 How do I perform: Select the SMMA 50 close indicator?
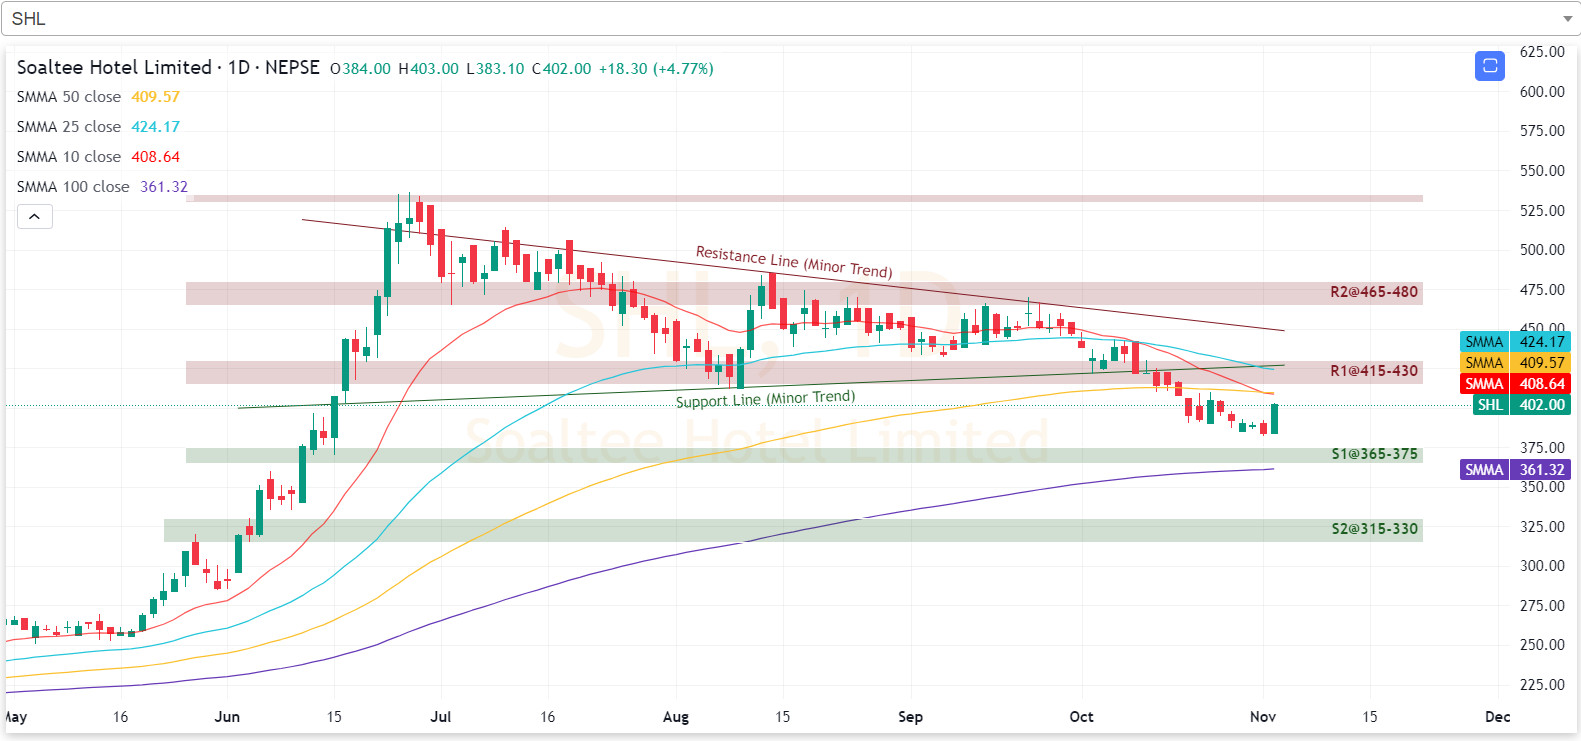(98, 97)
